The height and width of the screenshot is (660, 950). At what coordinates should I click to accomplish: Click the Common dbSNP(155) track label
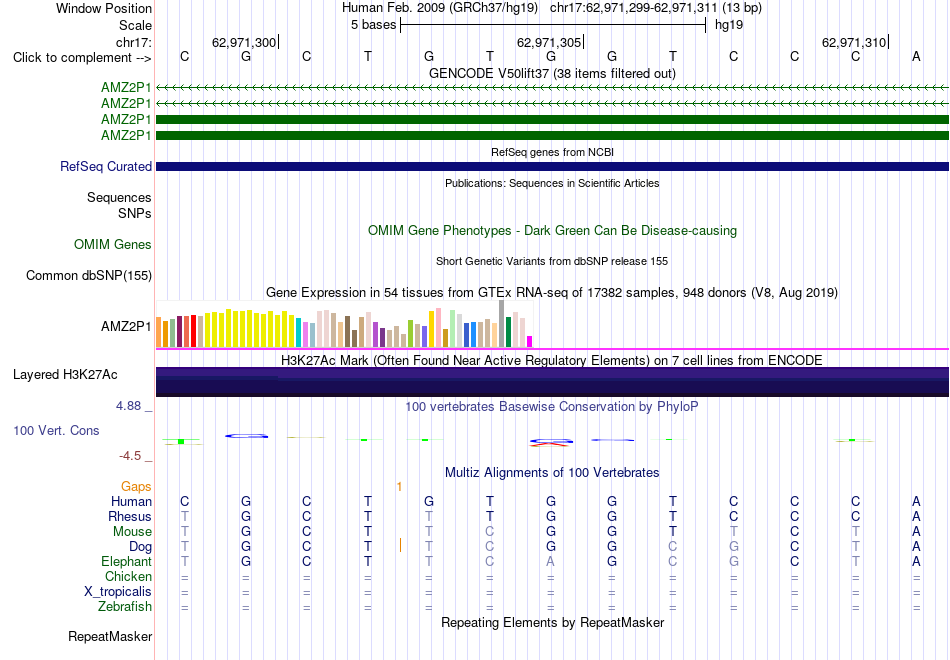click(89, 275)
